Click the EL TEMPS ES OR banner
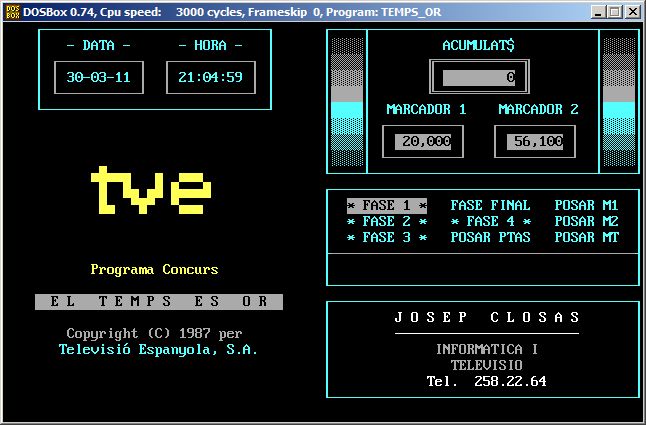The image size is (646, 425). click(x=158, y=302)
